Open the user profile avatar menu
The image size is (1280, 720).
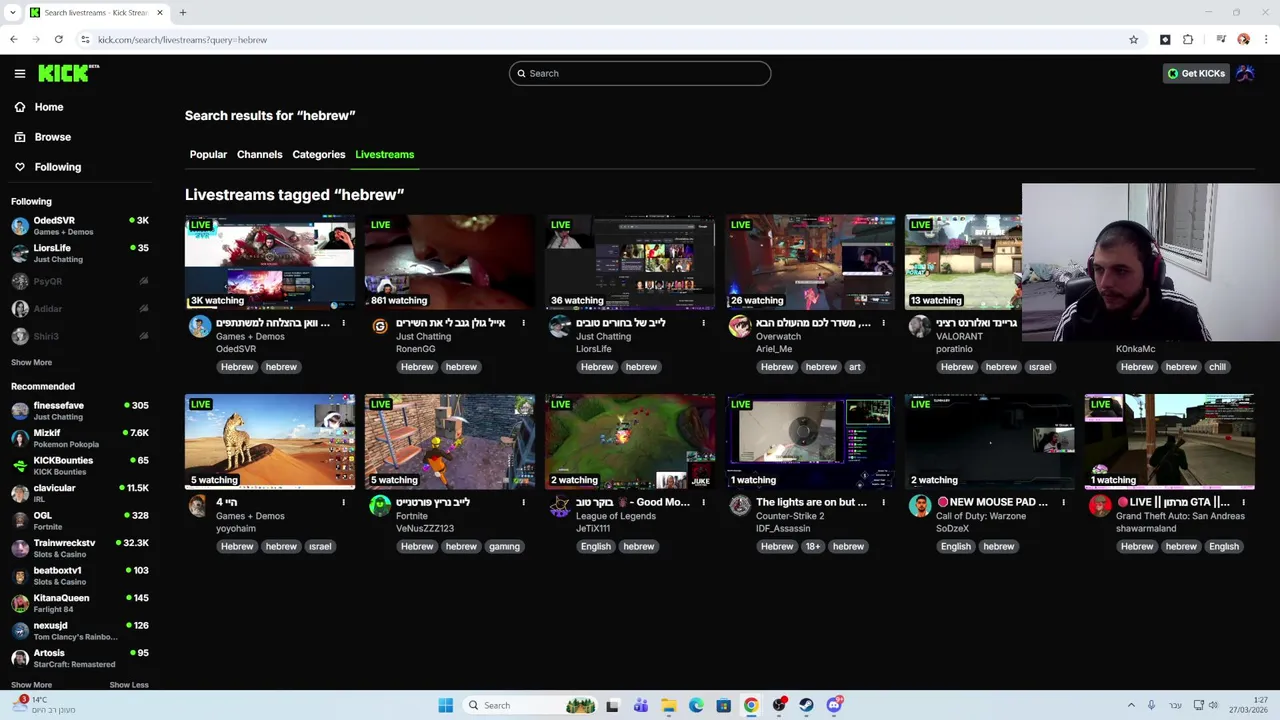click(1245, 73)
